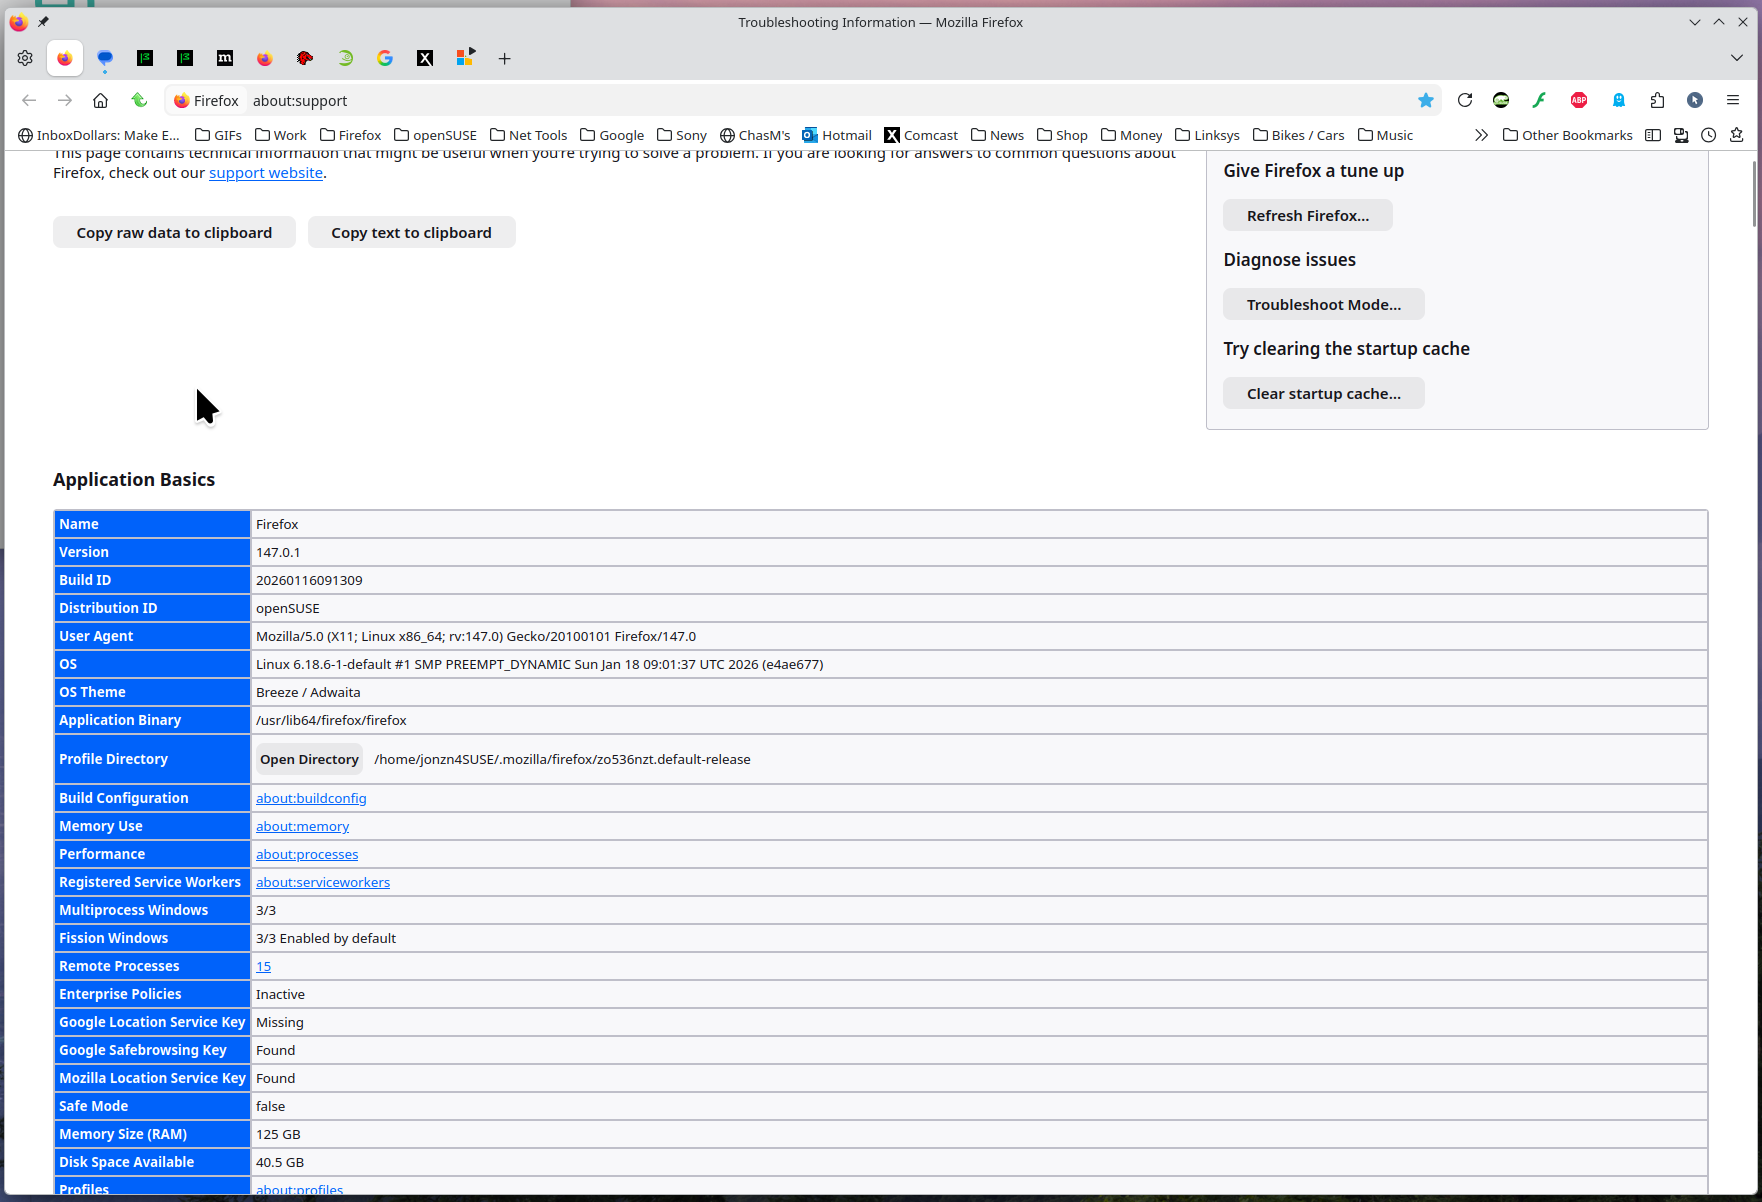1762x1202 pixels.
Task: Show more bookmarks via overflow chevron
Action: tap(1481, 135)
